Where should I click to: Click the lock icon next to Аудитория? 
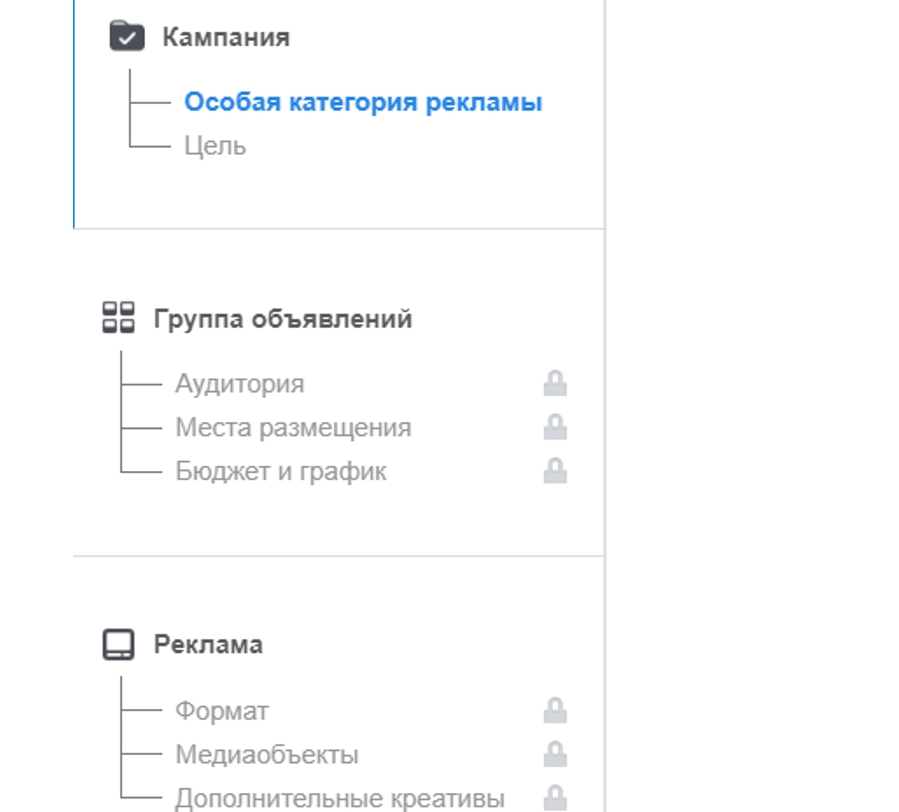click(x=555, y=383)
